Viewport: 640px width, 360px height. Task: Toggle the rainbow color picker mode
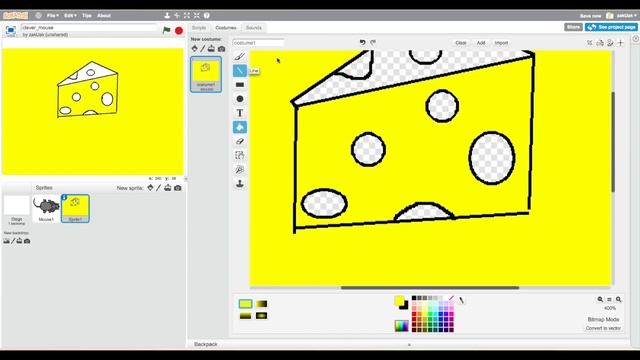(x=402, y=325)
